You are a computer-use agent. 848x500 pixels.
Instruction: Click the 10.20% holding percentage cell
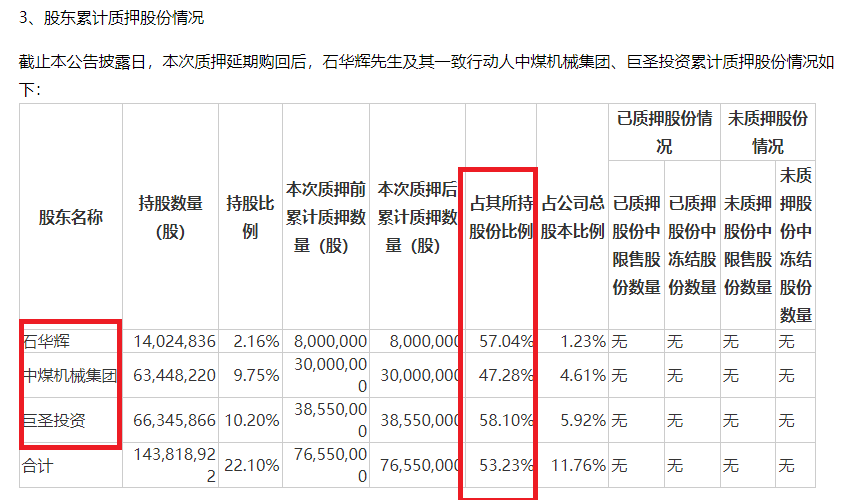(254, 421)
